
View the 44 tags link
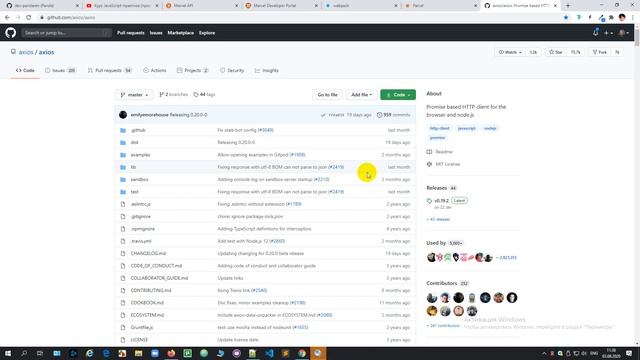tap(204, 94)
